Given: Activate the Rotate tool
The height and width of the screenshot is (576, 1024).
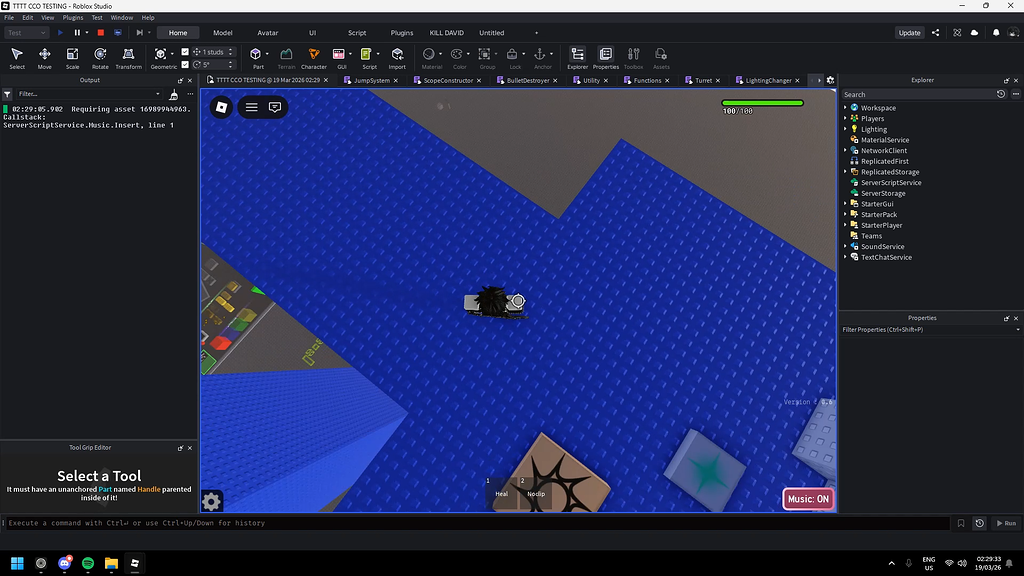Looking at the screenshot, I should click(x=100, y=57).
